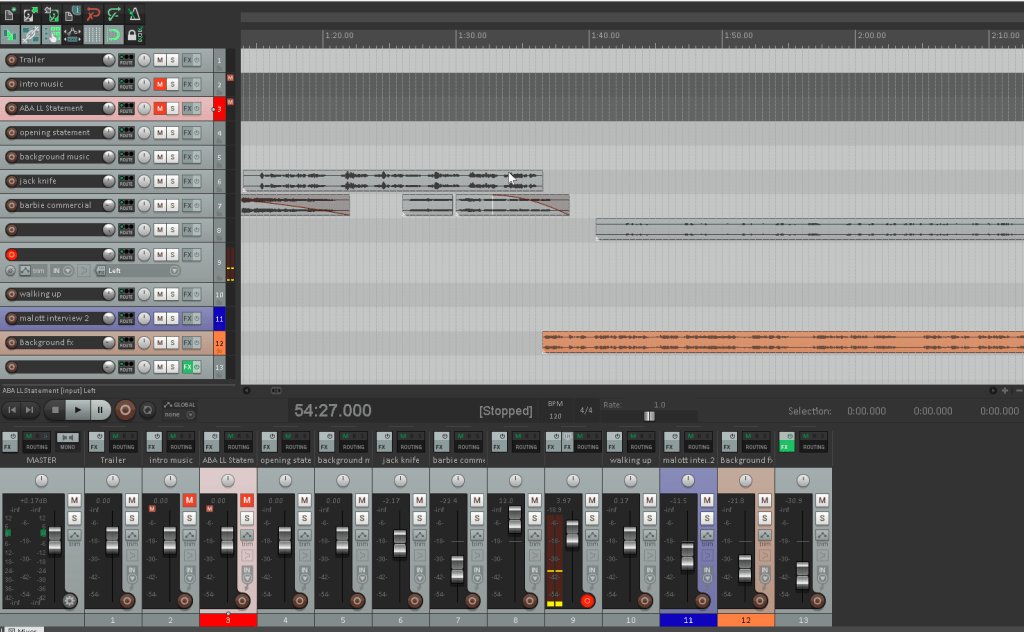
Task: Open opening state mixer IN dropdown
Action: [304, 573]
